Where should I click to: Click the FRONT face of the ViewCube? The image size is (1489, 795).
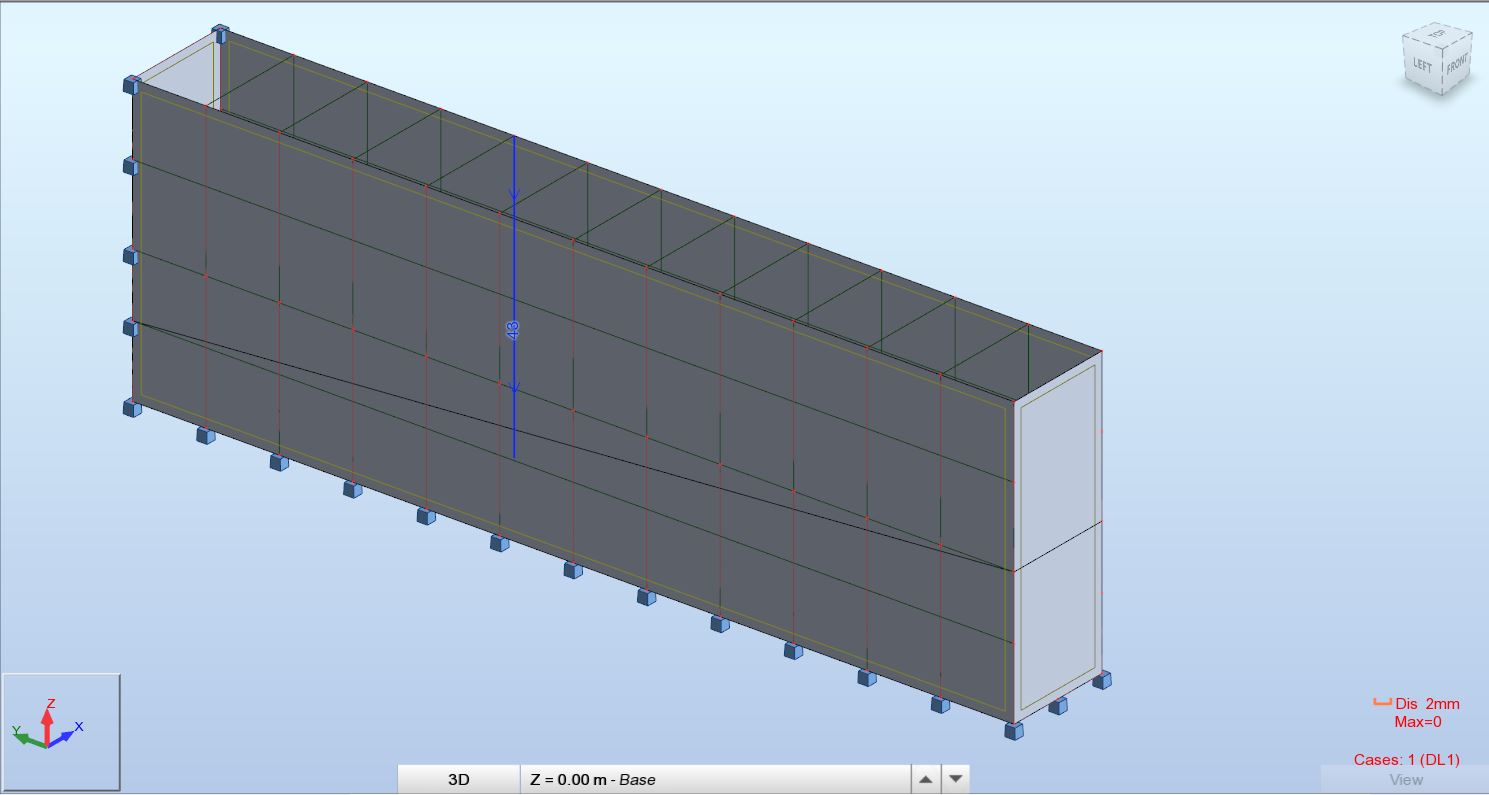click(x=1457, y=63)
